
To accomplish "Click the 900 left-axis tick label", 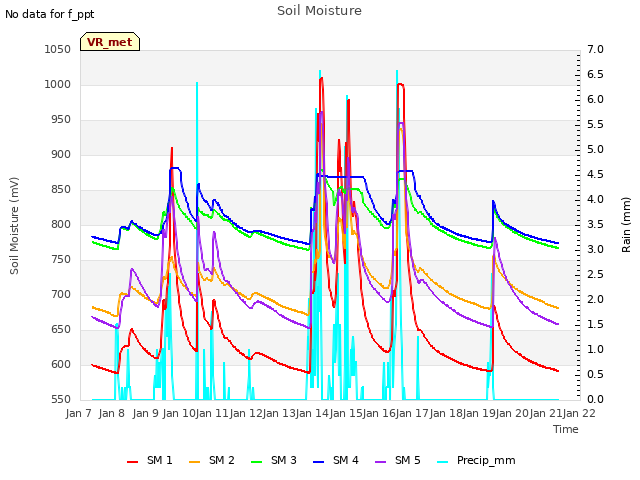I will [61, 155].
